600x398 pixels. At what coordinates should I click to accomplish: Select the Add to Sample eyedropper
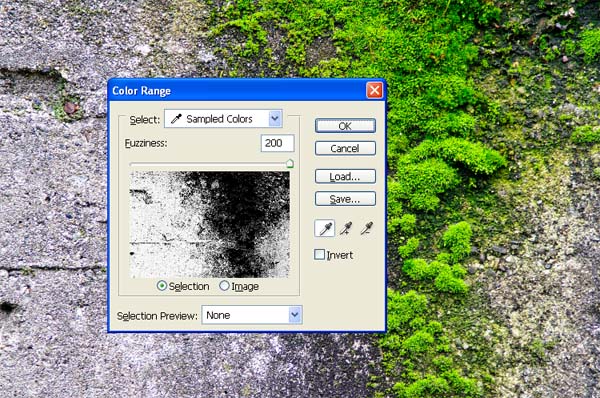click(346, 228)
